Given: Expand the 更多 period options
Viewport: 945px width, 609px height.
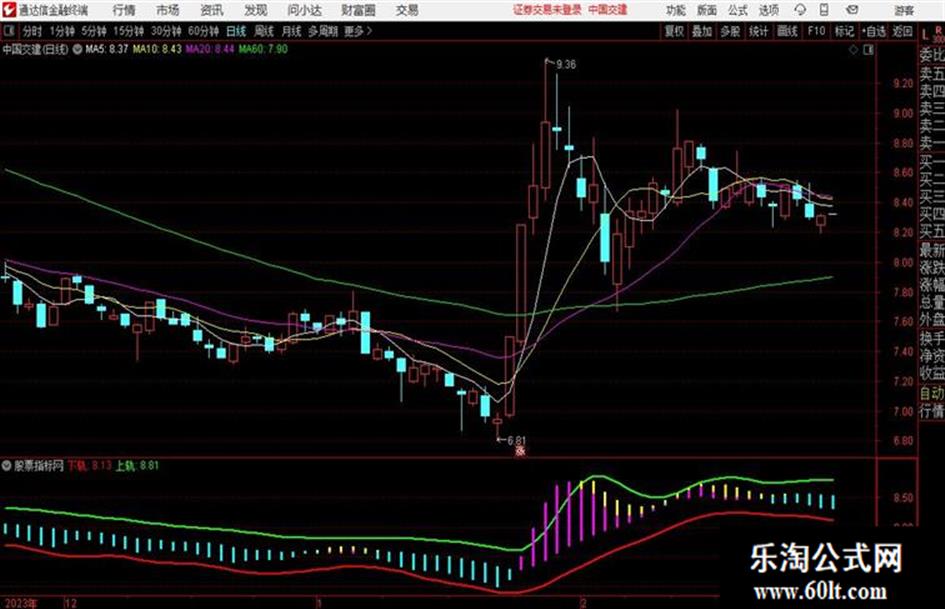Looking at the screenshot, I should (358, 31).
